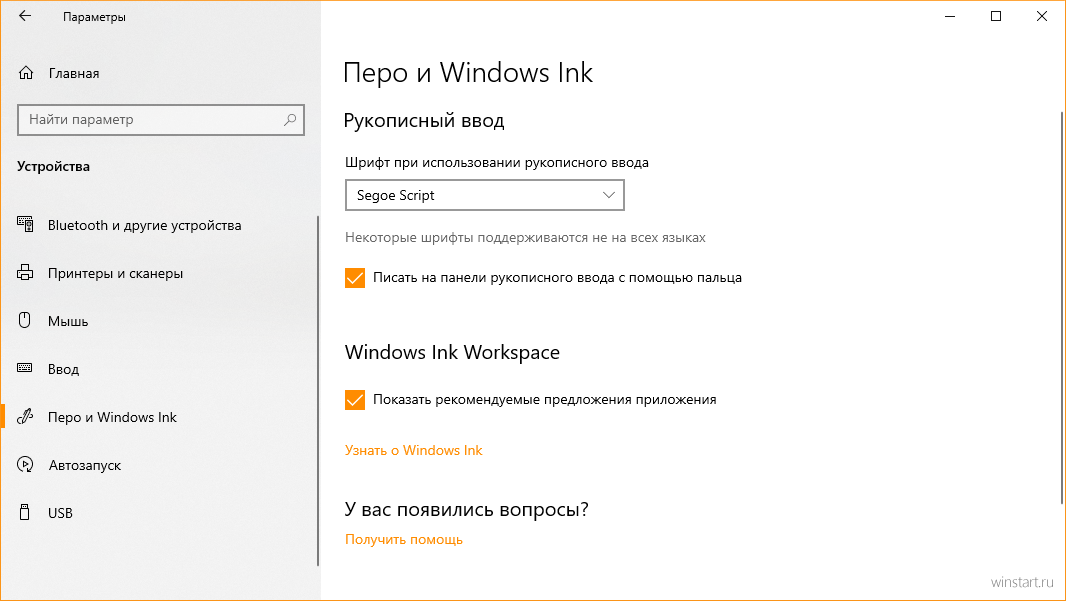Disable recommended app suggestions checkbox
Screen dimensions: 1066x601
355,400
